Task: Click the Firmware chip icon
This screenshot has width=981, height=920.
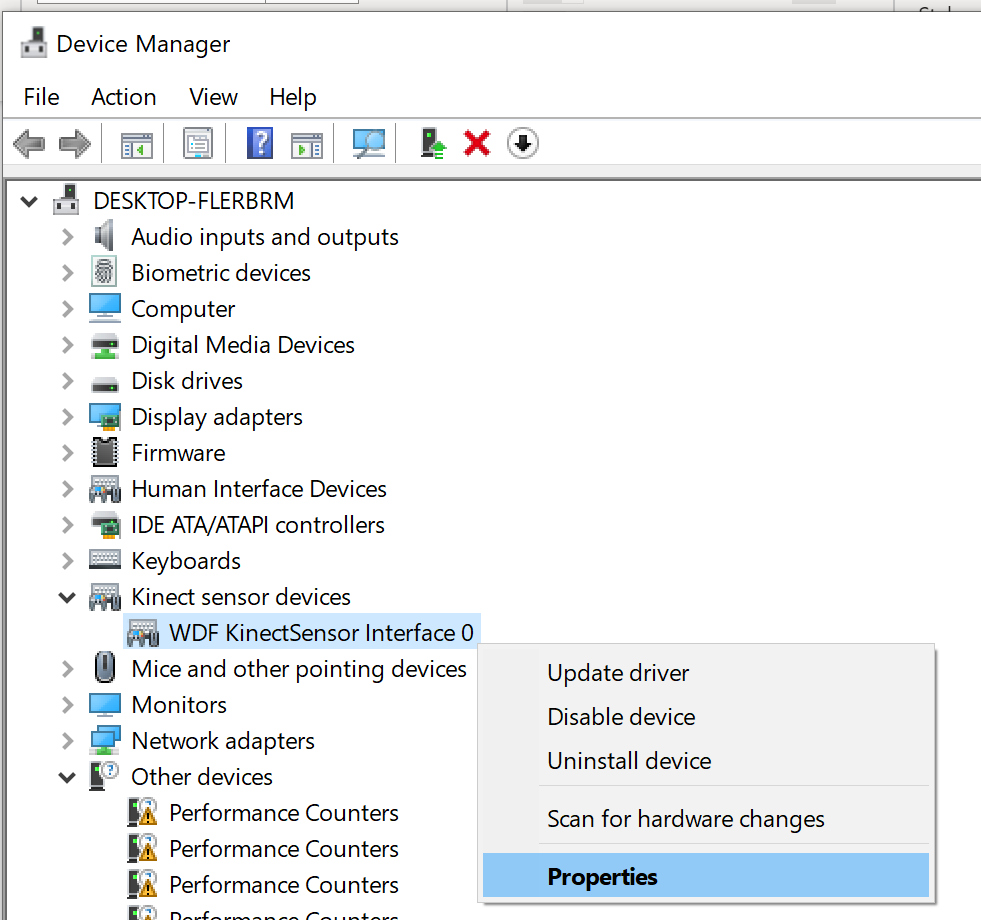Action: tap(104, 452)
